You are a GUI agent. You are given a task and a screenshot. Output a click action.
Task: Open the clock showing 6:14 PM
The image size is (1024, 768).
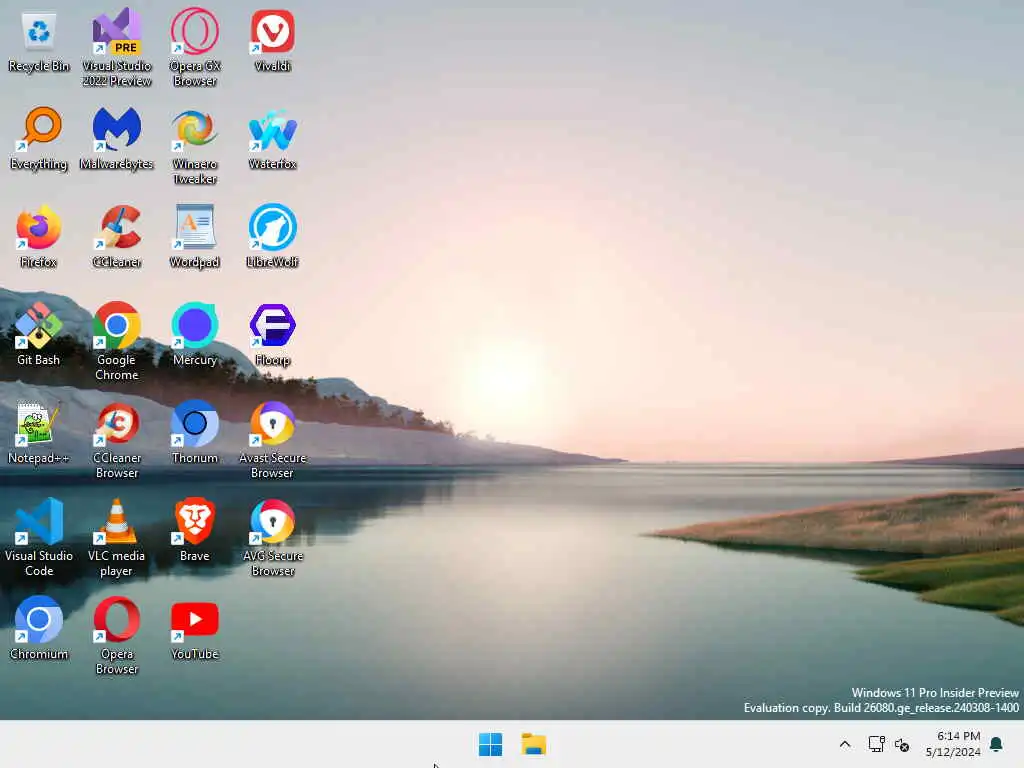click(x=953, y=744)
